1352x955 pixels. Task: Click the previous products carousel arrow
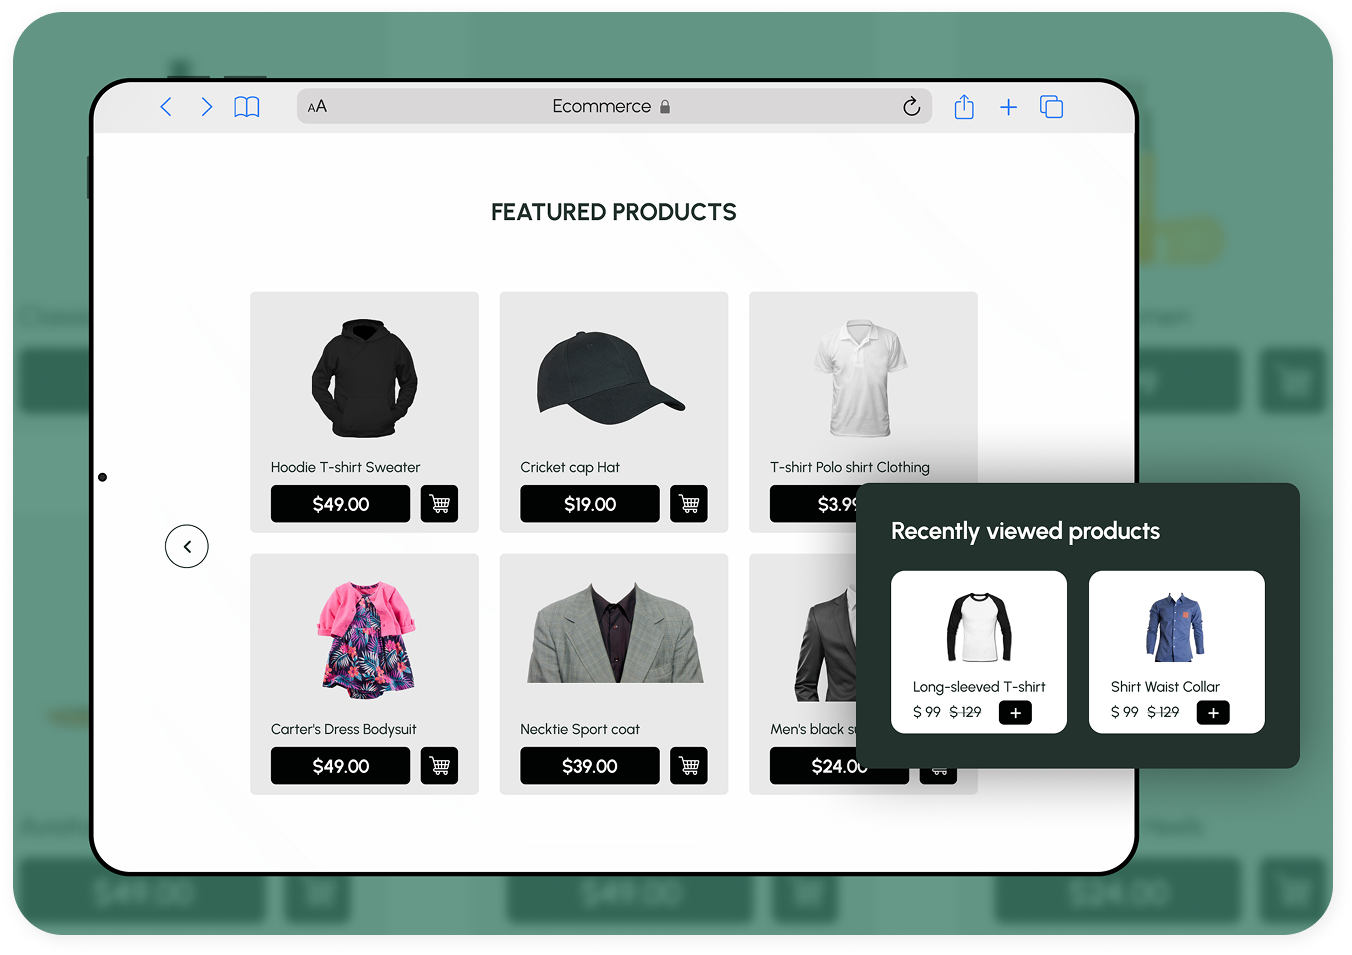(x=187, y=547)
